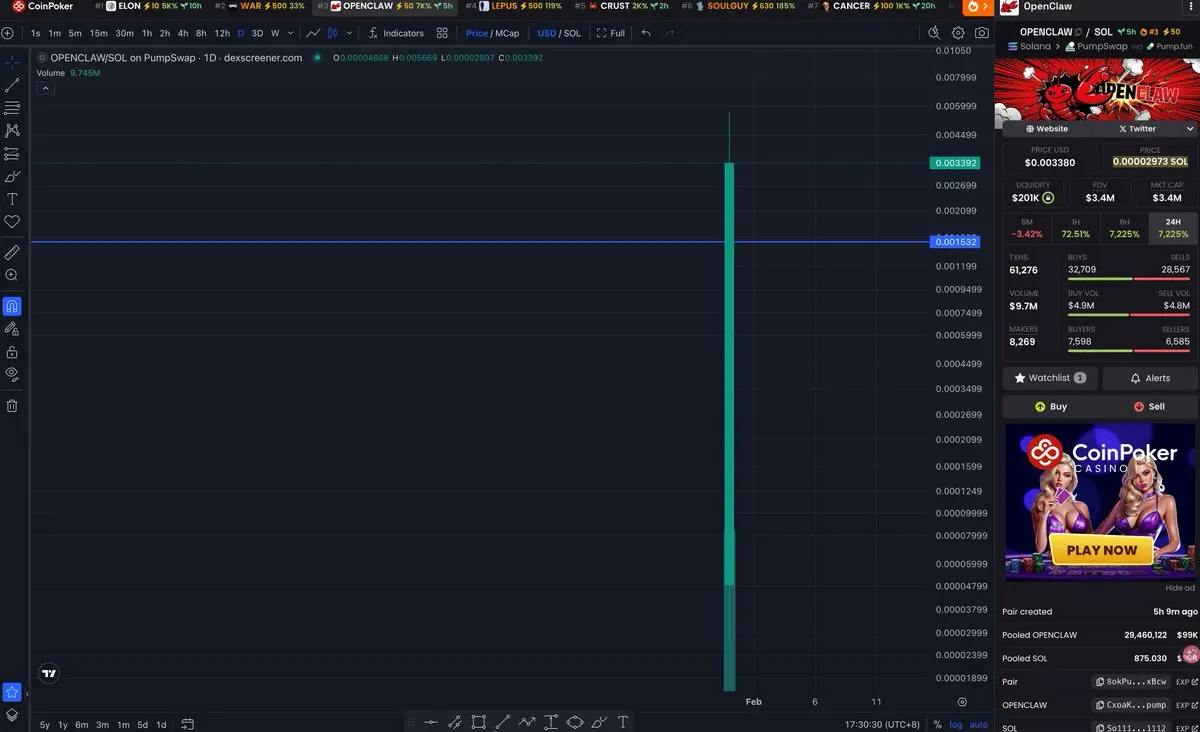Click the red Sell button
Image resolution: width=1200 pixels, height=732 pixels.
pyautogui.click(x=1149, y=406)
